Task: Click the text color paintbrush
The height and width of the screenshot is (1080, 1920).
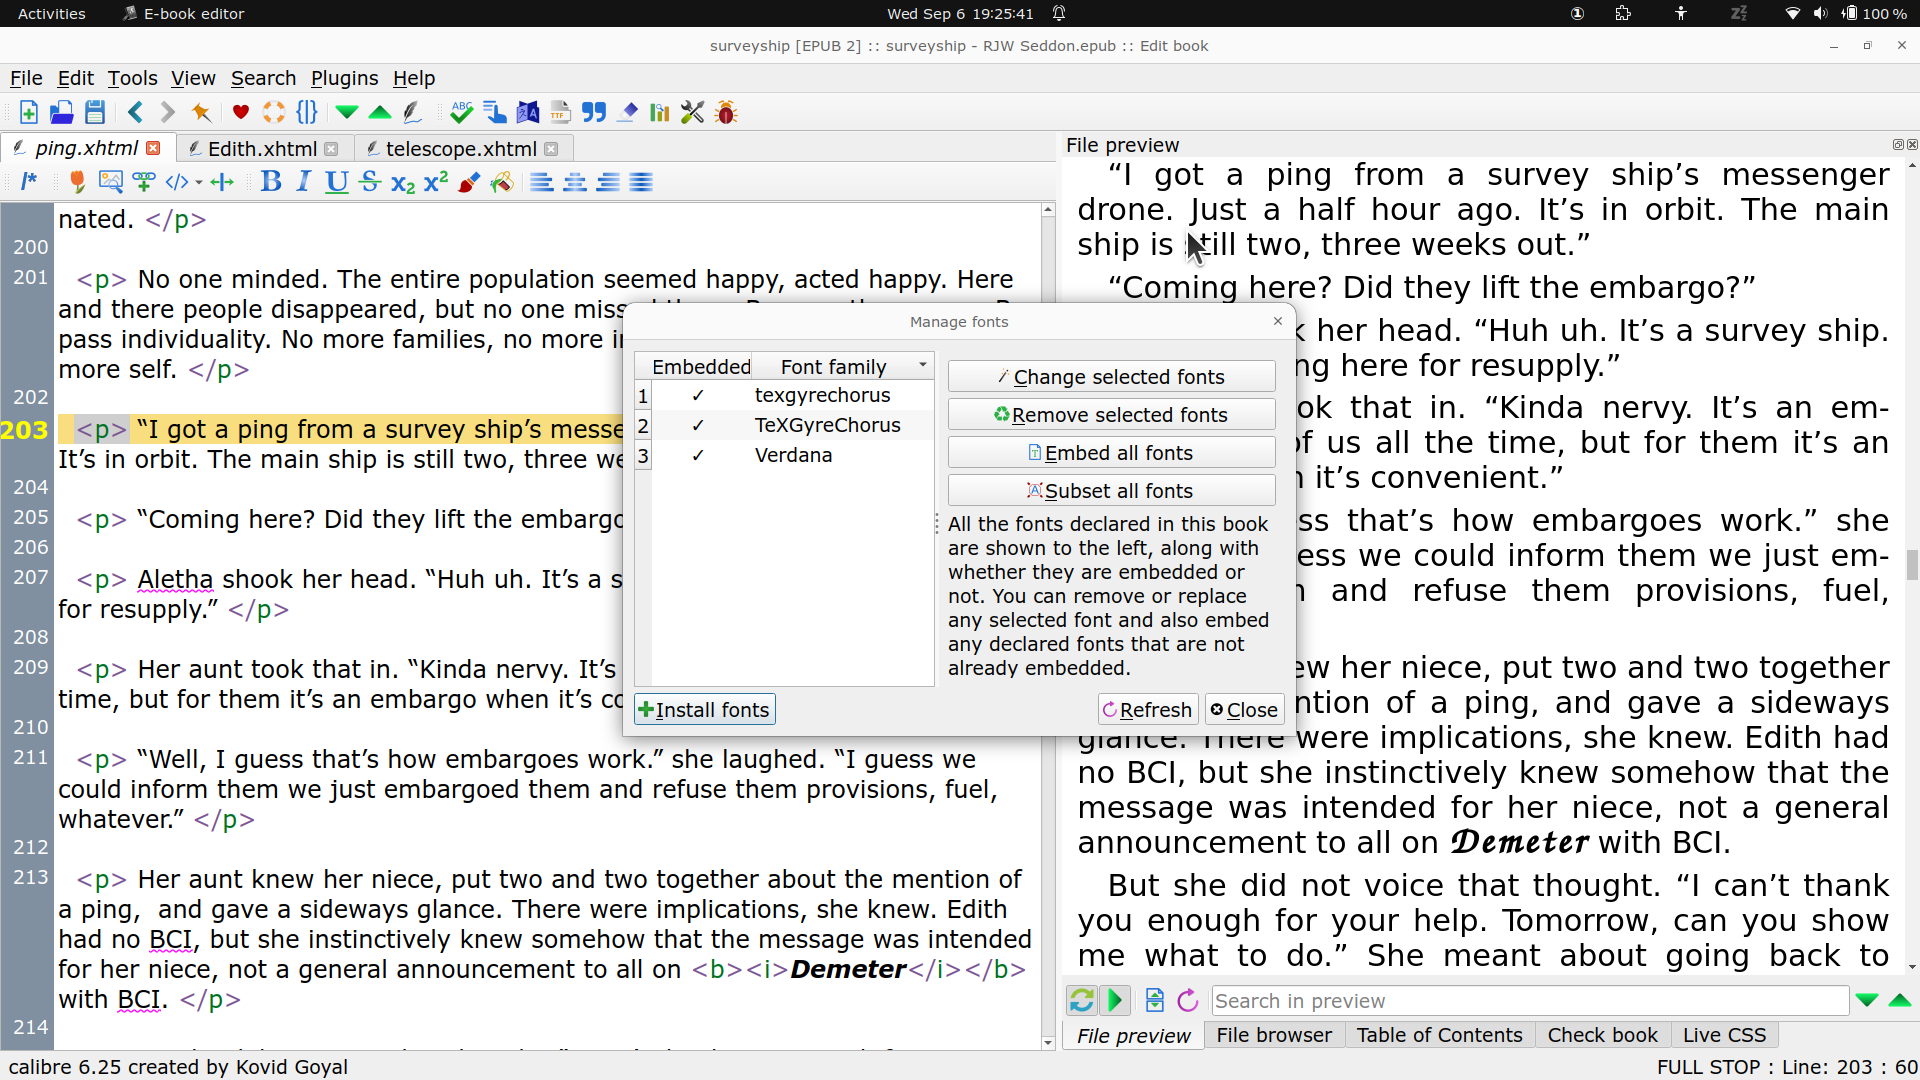Action: [469, 182]
